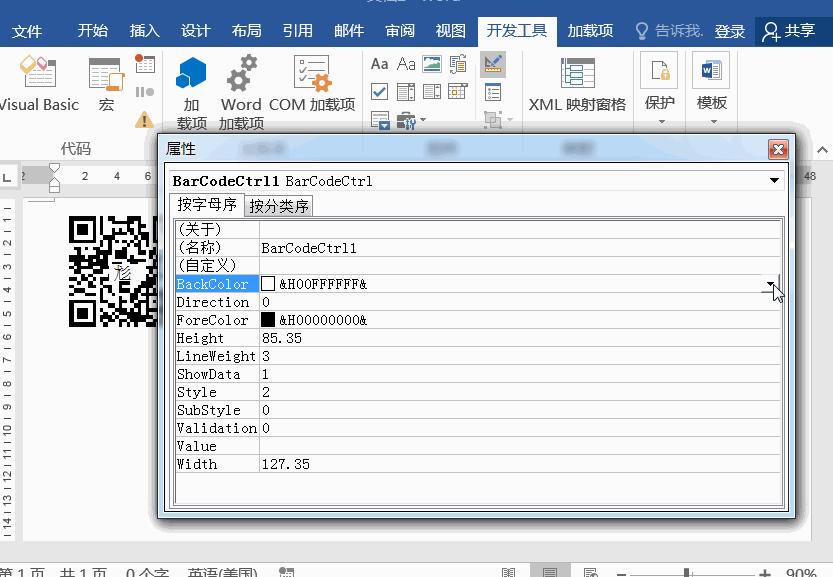Open the Macros (宏) dialog
The image size is (833, 577).
[106, 85]
